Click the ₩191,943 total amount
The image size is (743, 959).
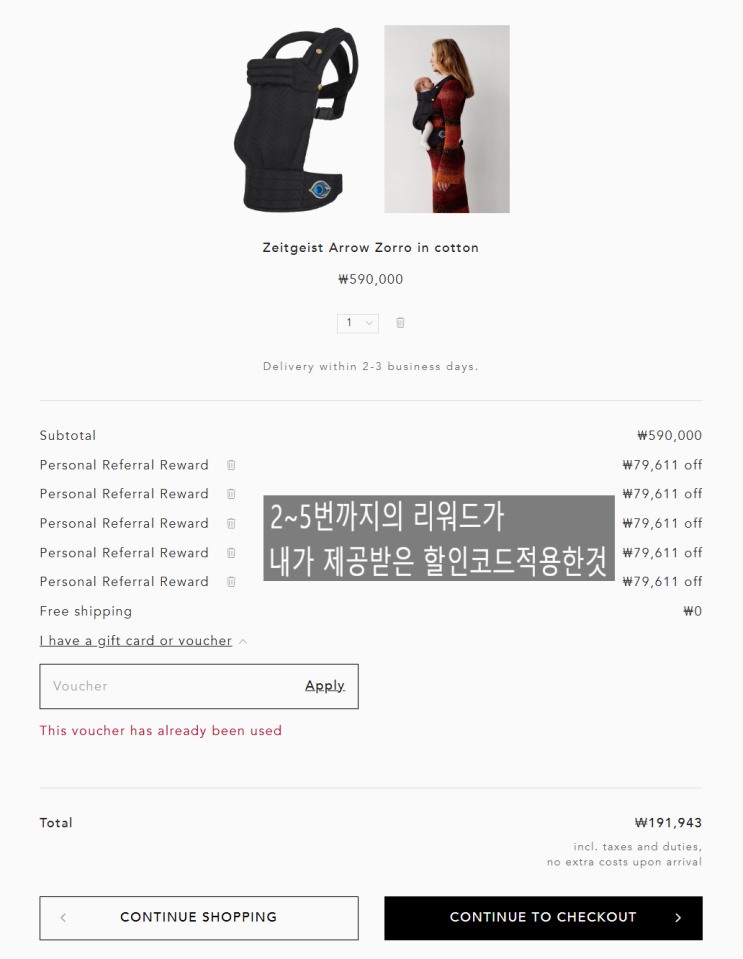pos(668,823)
